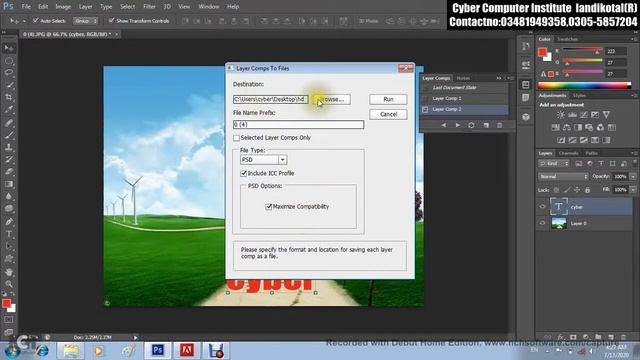Pick a color from the spectrum ramp
Image resolution: width=640 pixels, height=360 pixels.
584,85
